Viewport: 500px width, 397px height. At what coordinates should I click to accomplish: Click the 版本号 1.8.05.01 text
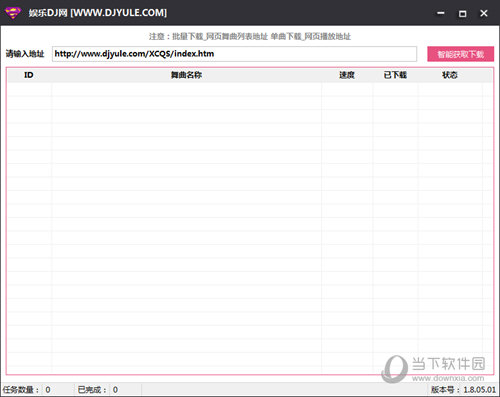(x=463, y=389)
